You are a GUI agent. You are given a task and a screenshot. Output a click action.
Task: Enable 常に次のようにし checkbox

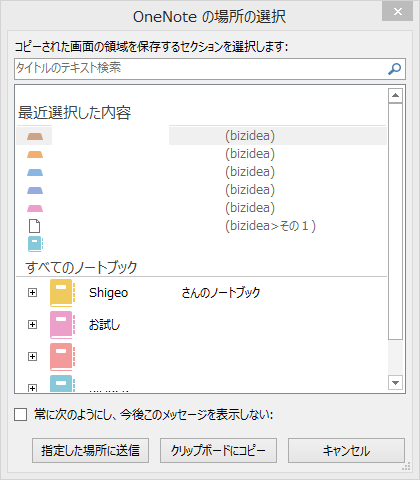(x=21, y=415)
